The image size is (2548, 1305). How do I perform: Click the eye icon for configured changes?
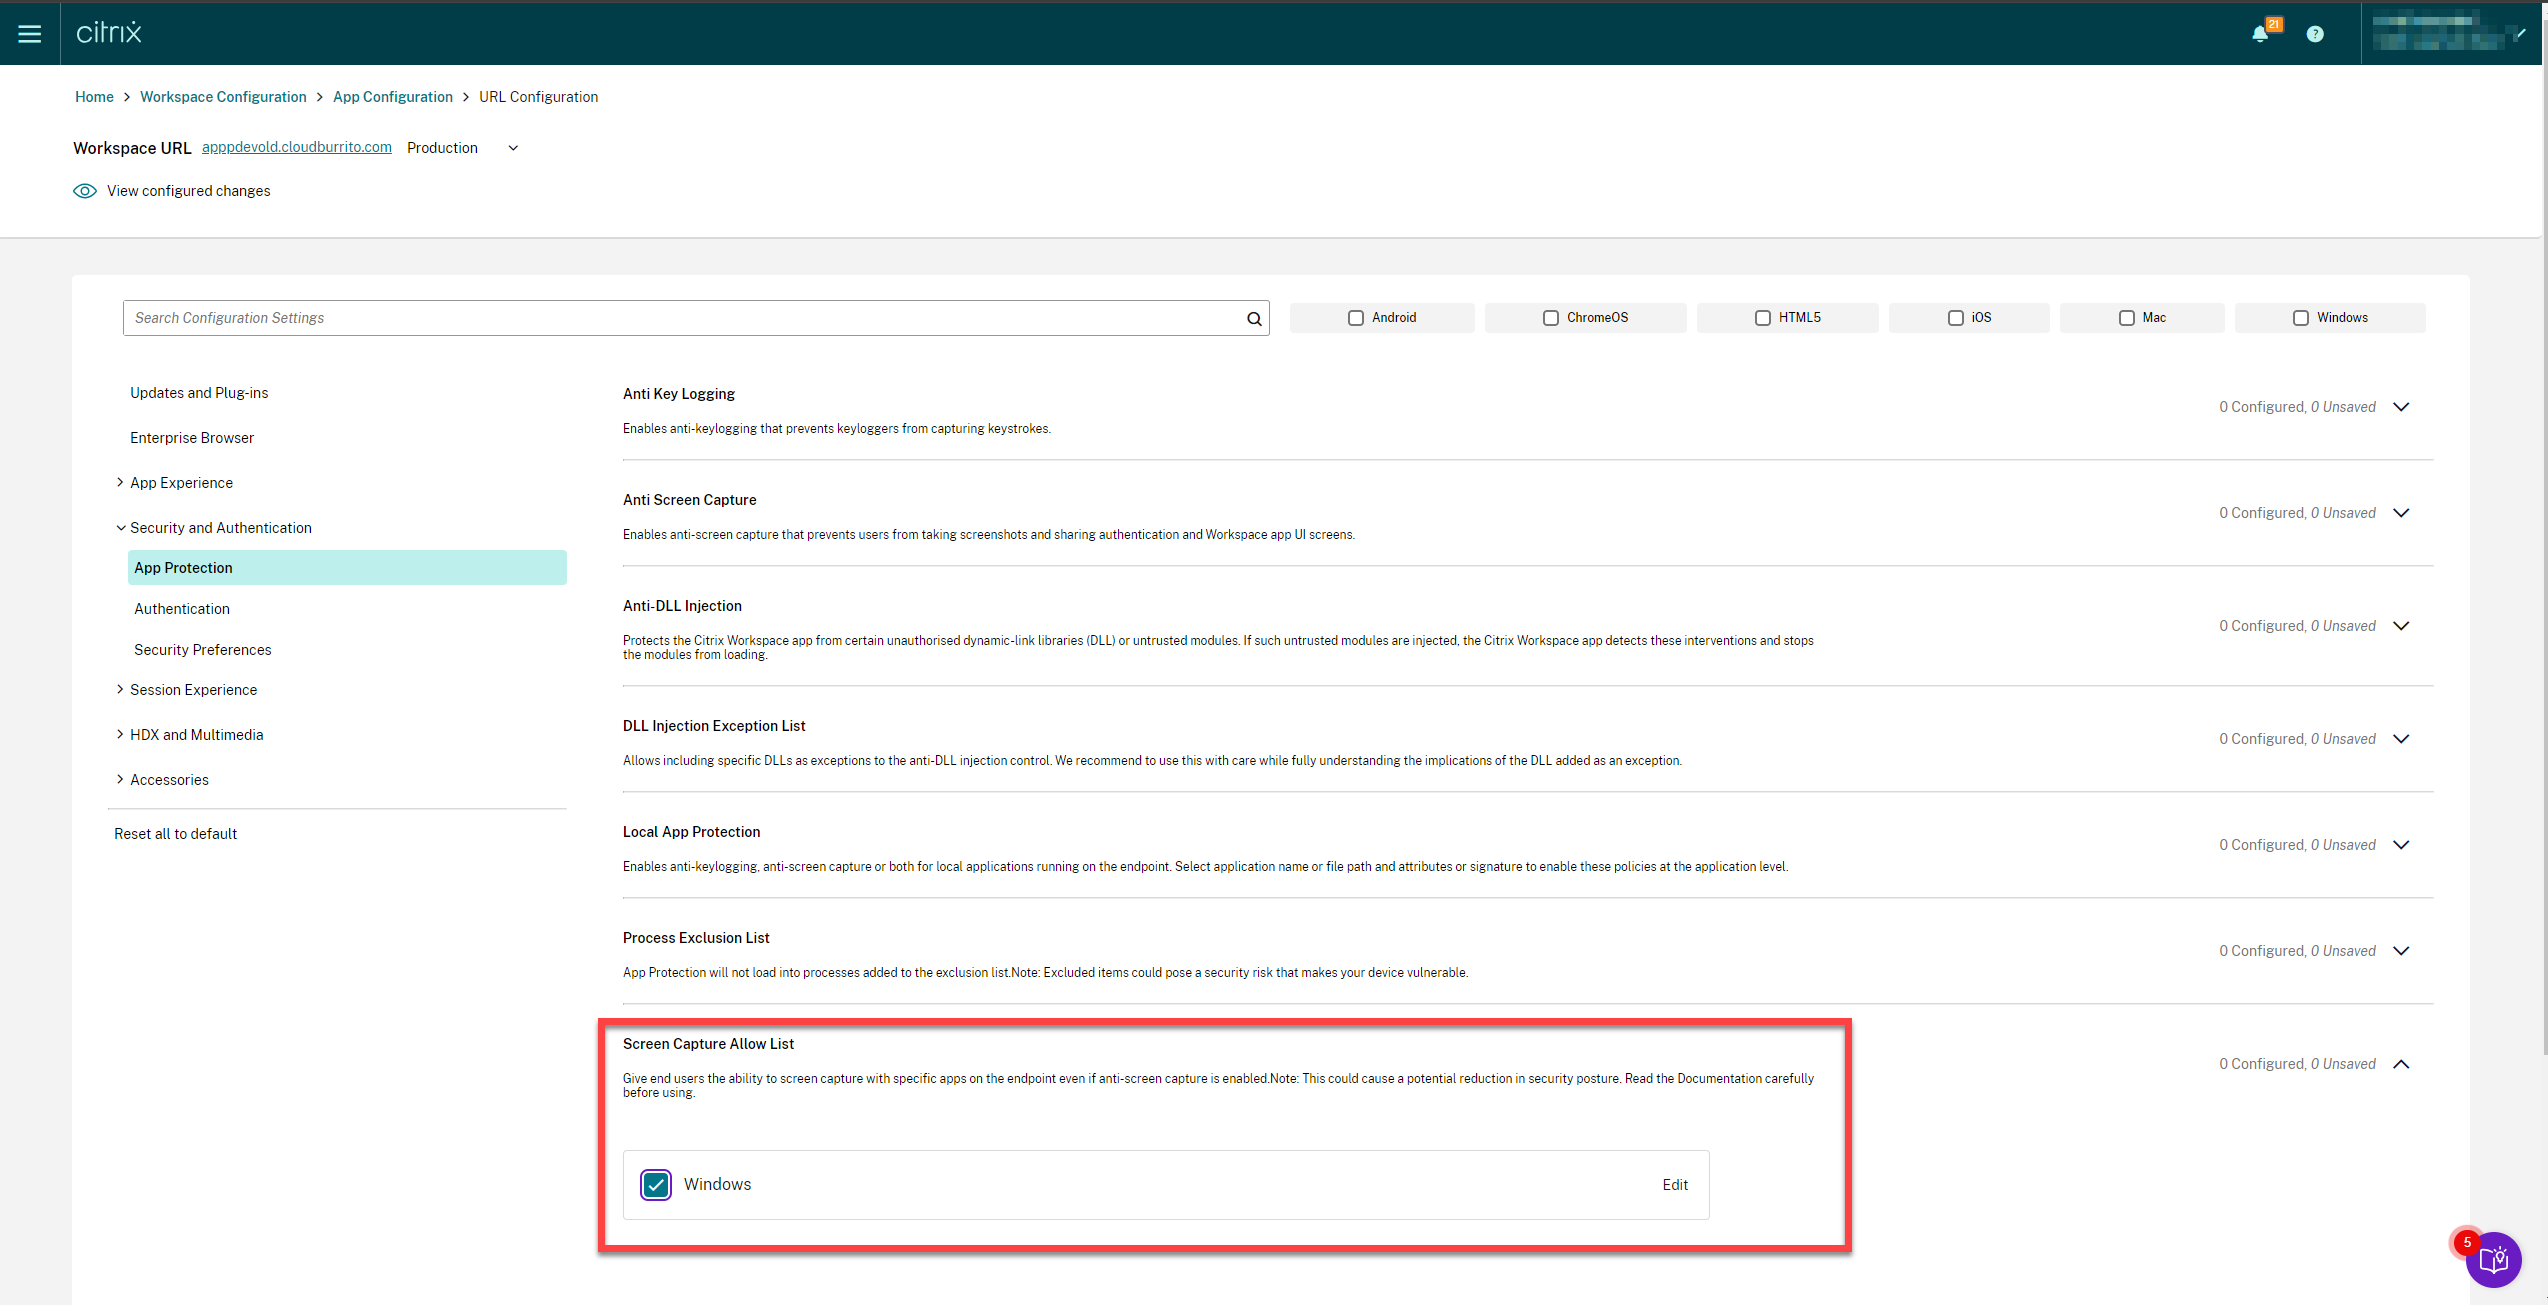click(85, 191)
